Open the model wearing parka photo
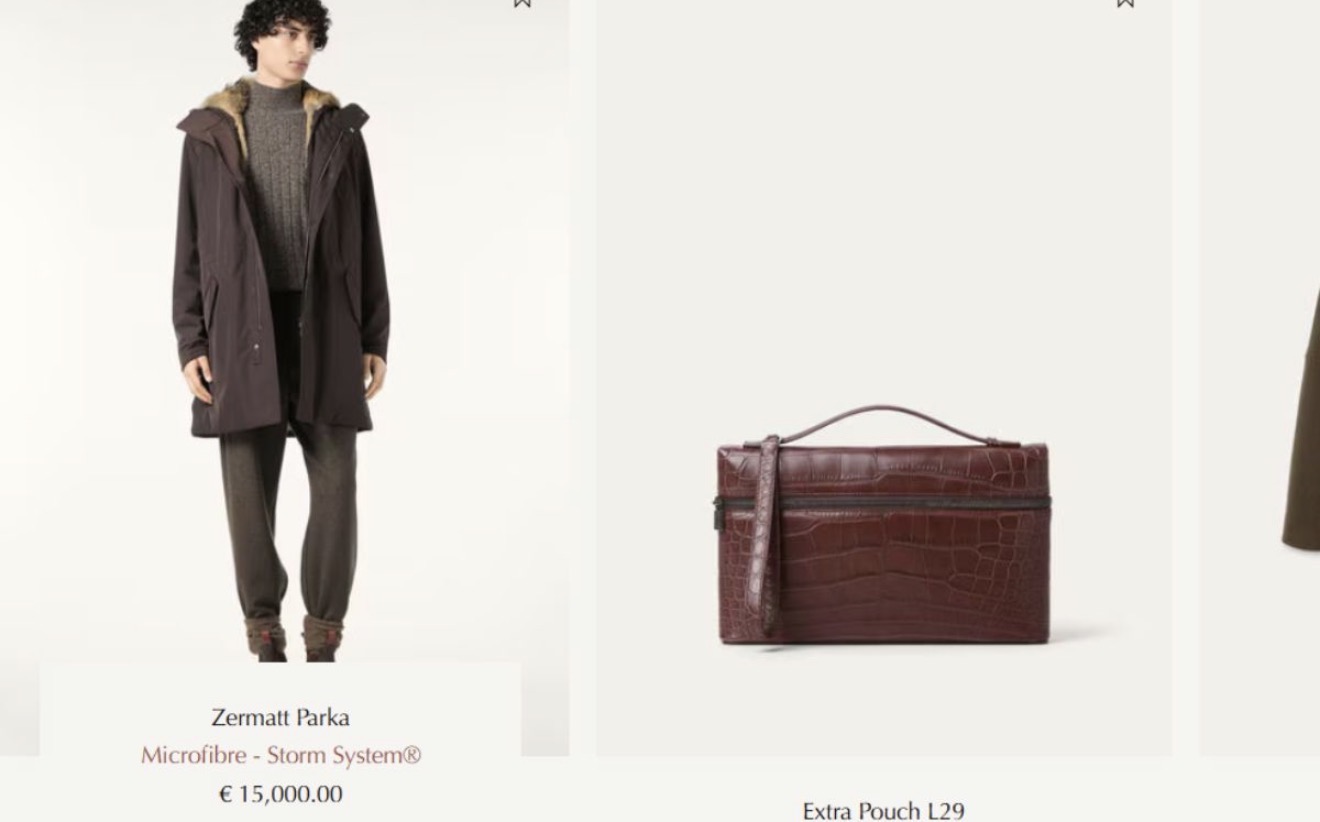Image resolution: width=1320 pixels, height=822 pixels. click(284, 330)
